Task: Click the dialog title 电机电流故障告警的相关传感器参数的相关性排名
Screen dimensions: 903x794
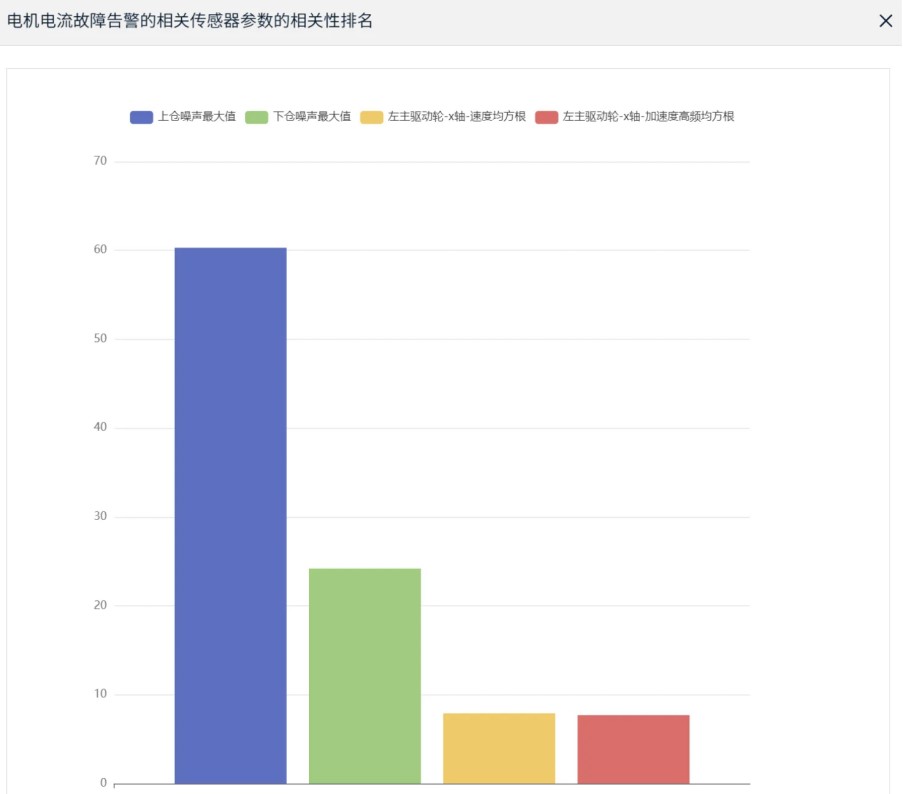Action: [190, 21]
